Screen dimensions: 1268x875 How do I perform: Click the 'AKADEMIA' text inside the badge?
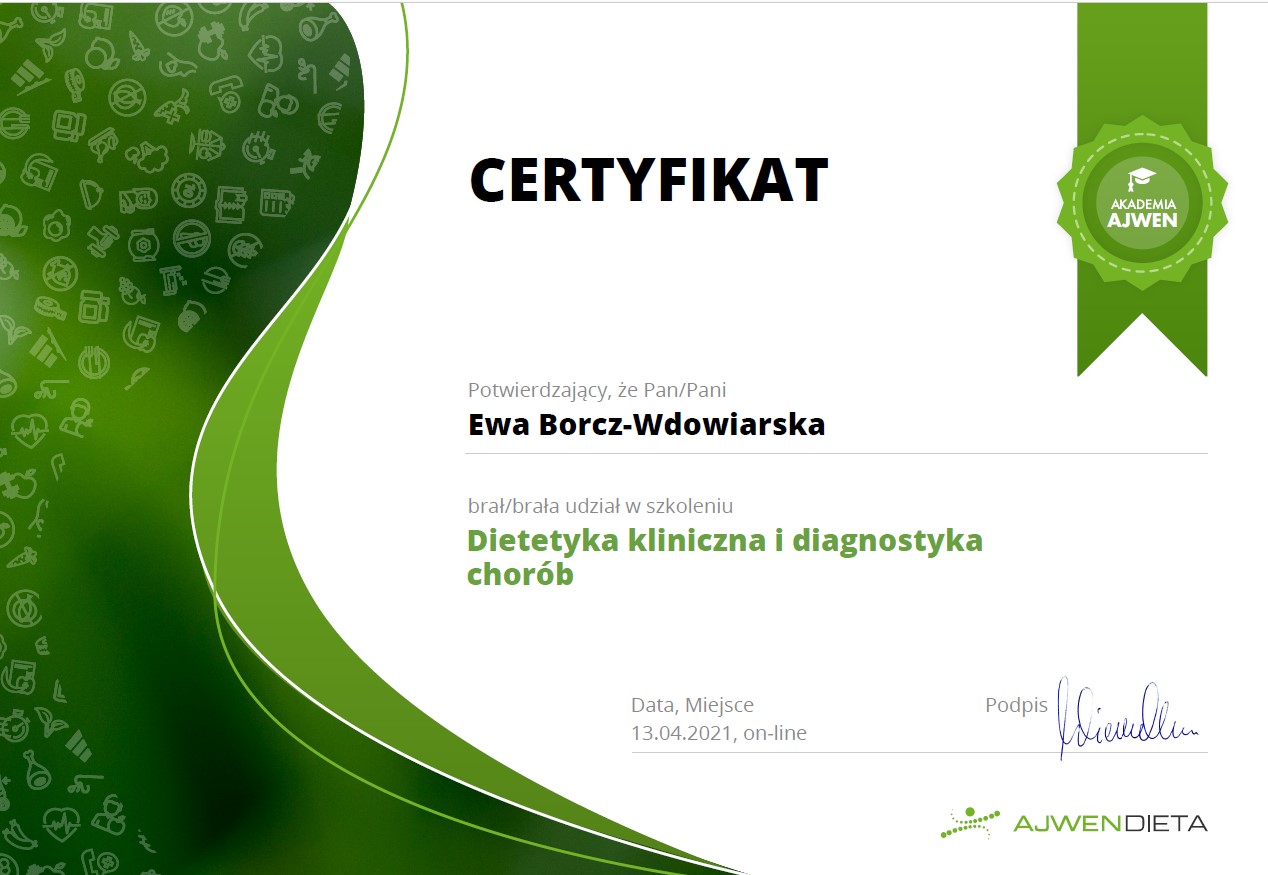(x=1141, y=203)
